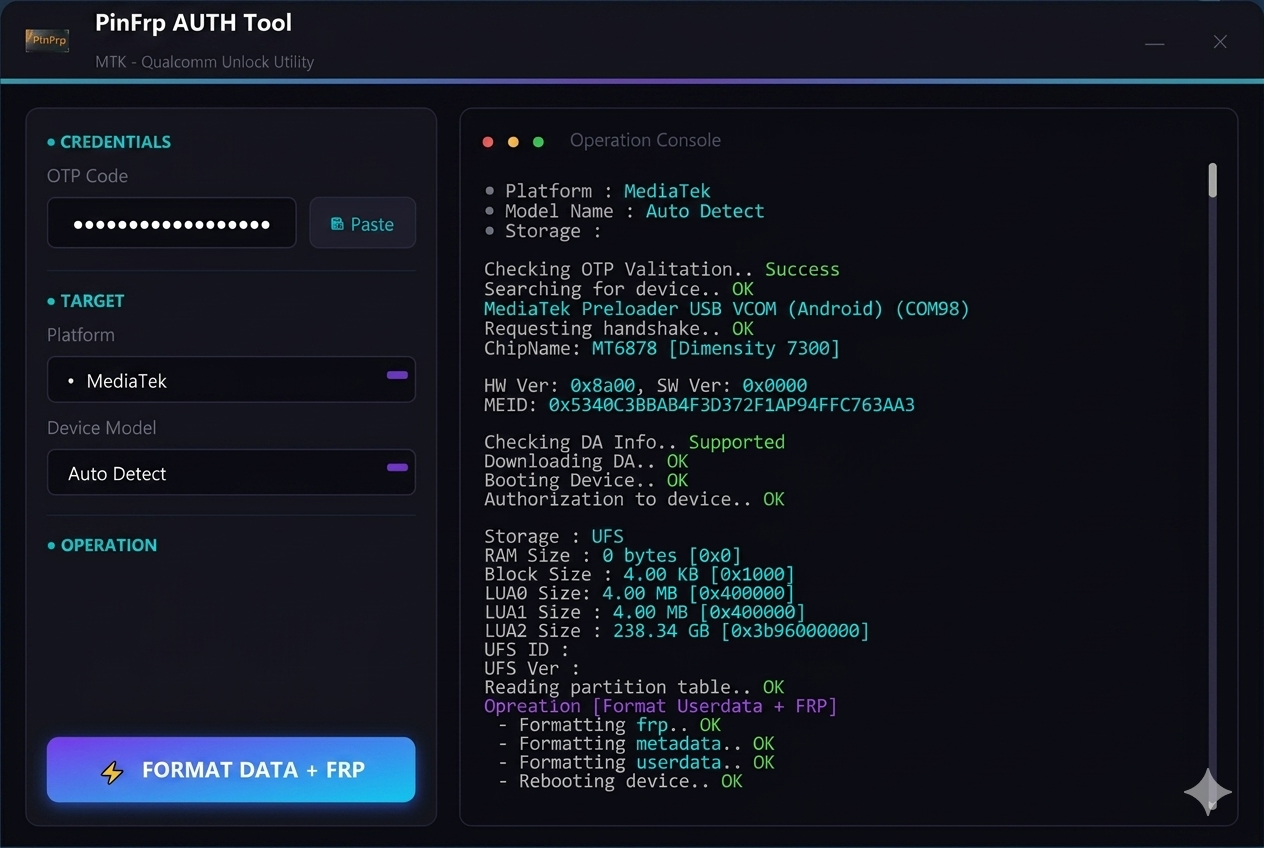Image resolution: width=1264 pixels, height=848 pixels.
Task: Click the console vertical scrollbar thumb
Action: 1213,180
